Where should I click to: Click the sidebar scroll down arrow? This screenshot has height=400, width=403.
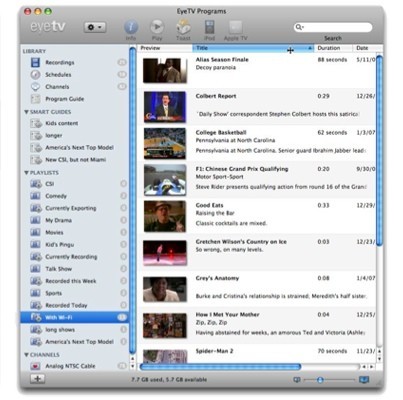(x=132, y=366)
